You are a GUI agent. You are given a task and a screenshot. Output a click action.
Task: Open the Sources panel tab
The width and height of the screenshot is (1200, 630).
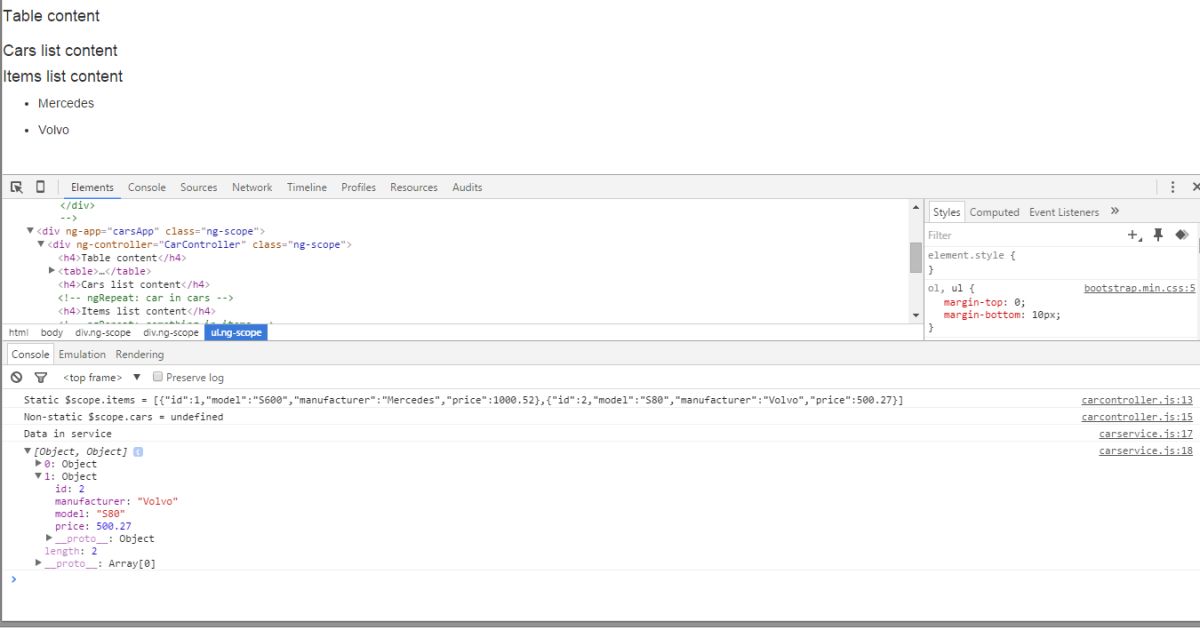click(x=199, y=187)
